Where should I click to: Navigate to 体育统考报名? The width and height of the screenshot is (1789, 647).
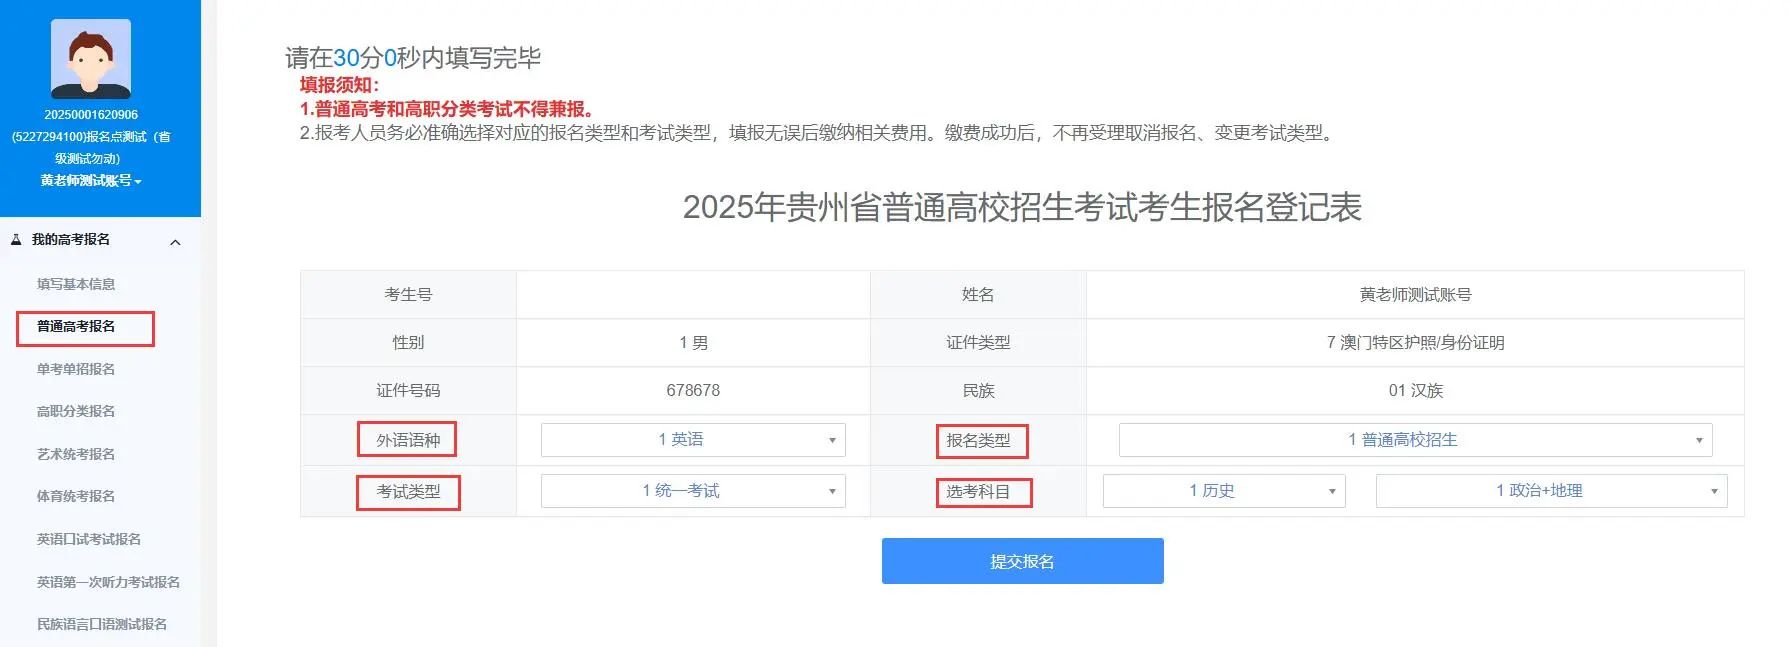[x=76, y=496]
